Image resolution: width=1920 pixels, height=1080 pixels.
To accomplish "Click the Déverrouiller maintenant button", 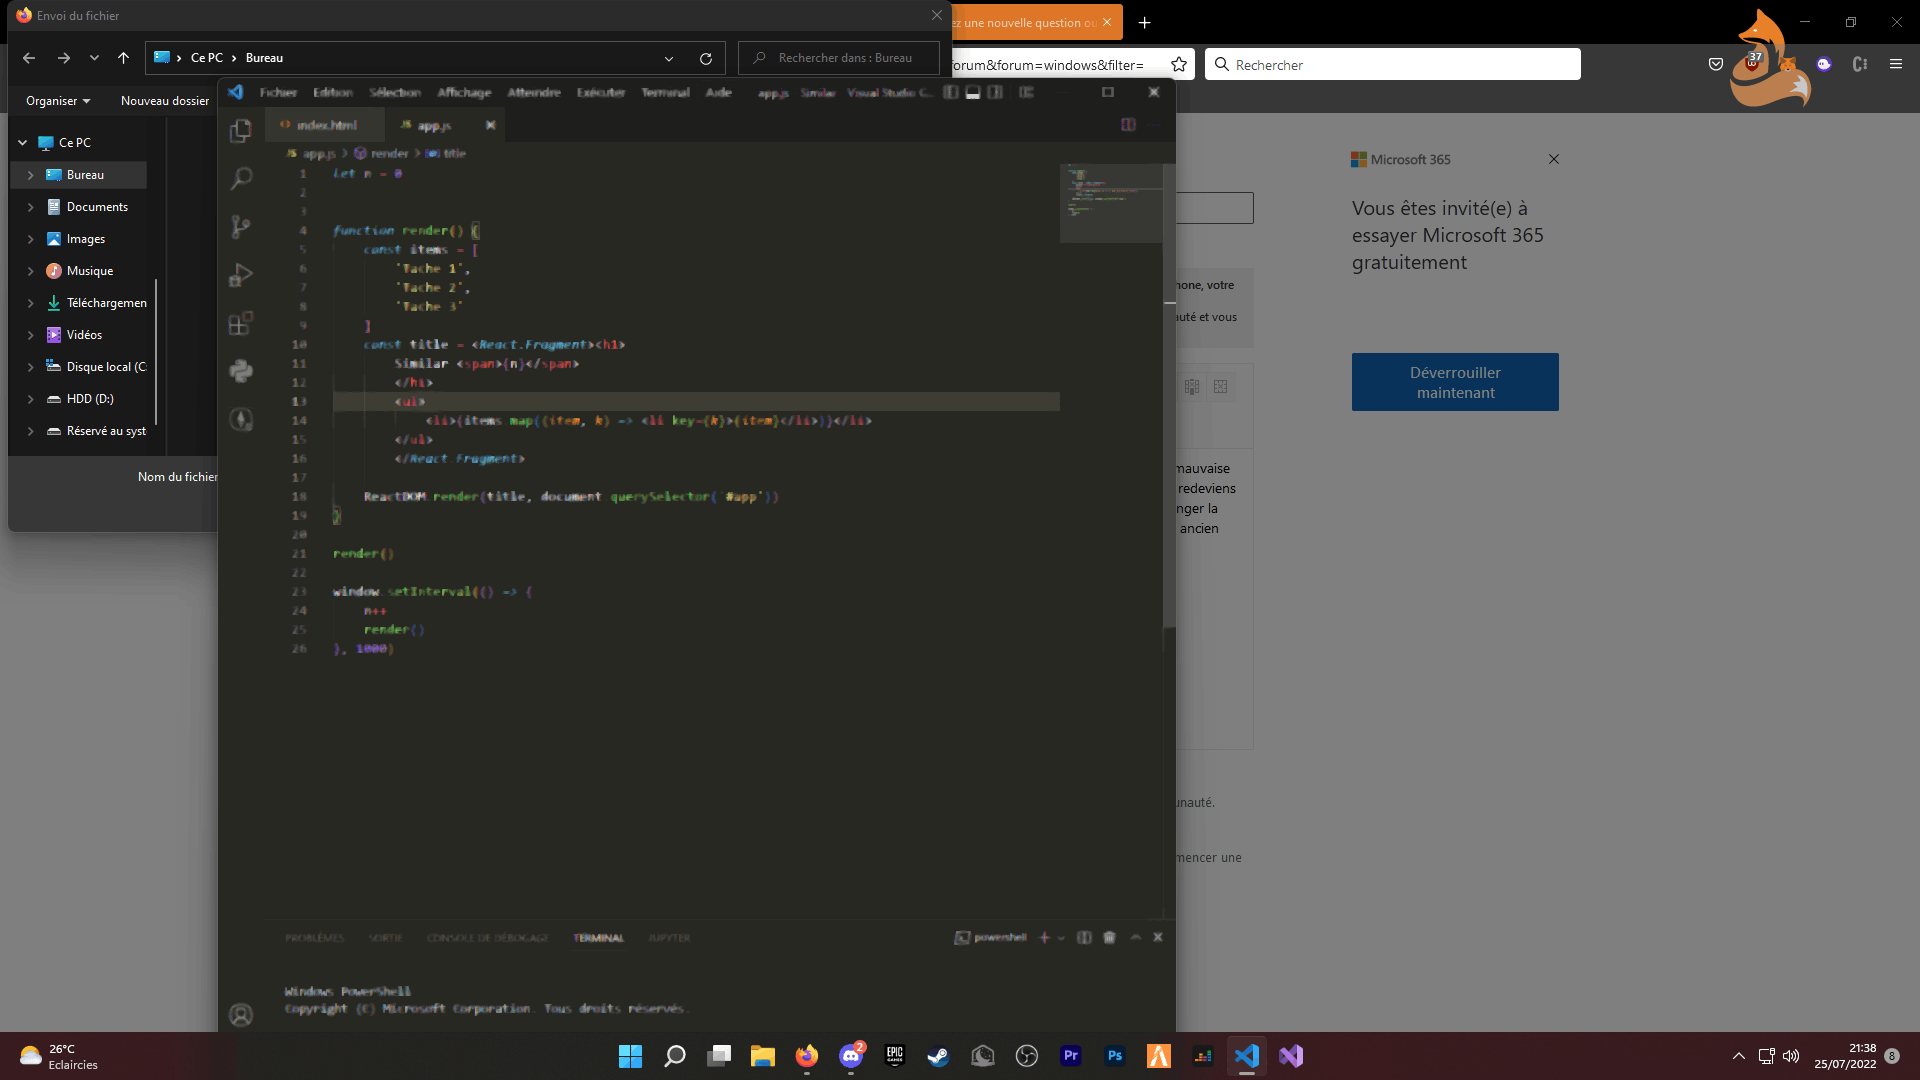I will tap(1455, 382).
